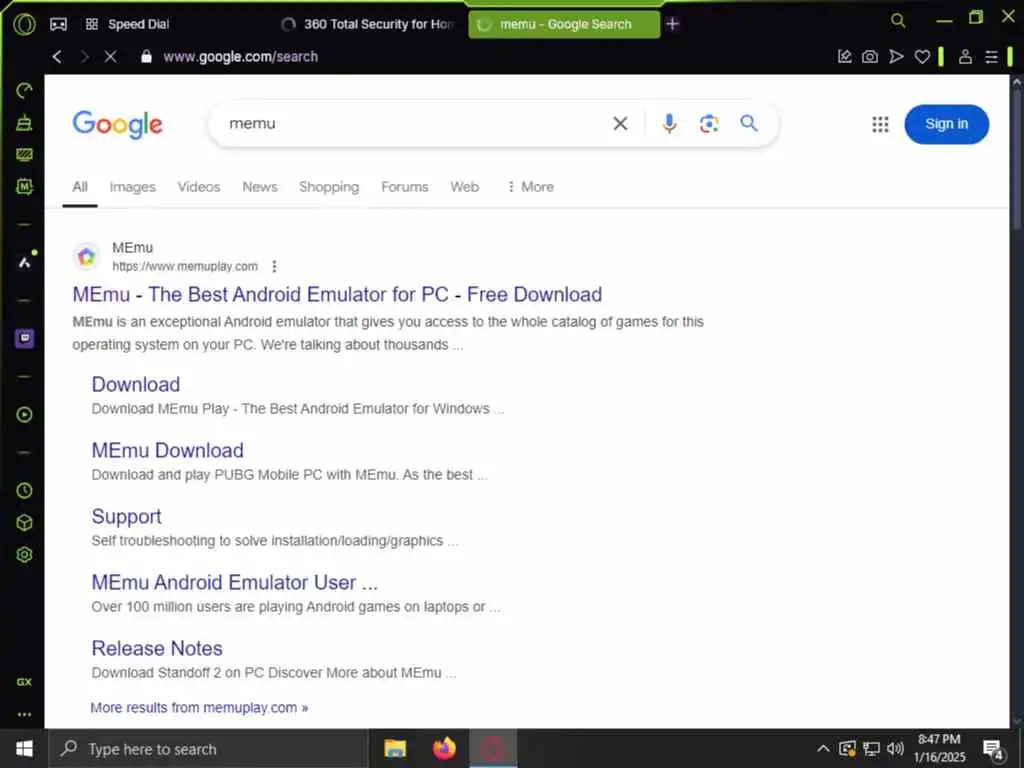Switch to Images results tab
This screenshot has height=768, width=1024.
(133, 187)
